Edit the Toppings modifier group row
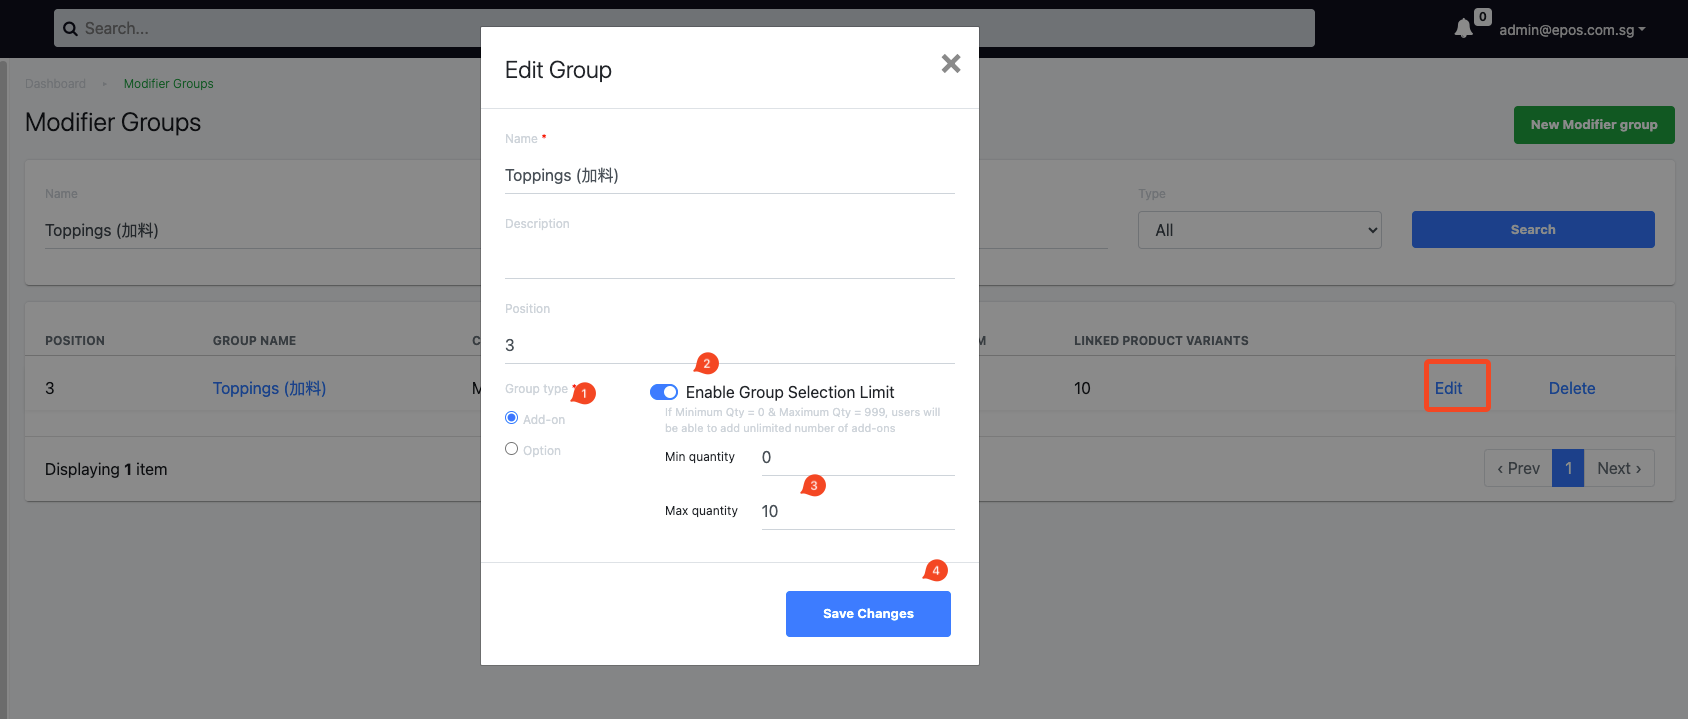 pyautogui.click(x=1449, y=388)
